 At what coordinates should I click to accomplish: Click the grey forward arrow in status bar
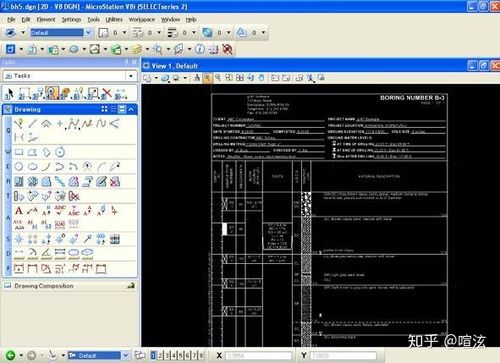pos(31,355)
